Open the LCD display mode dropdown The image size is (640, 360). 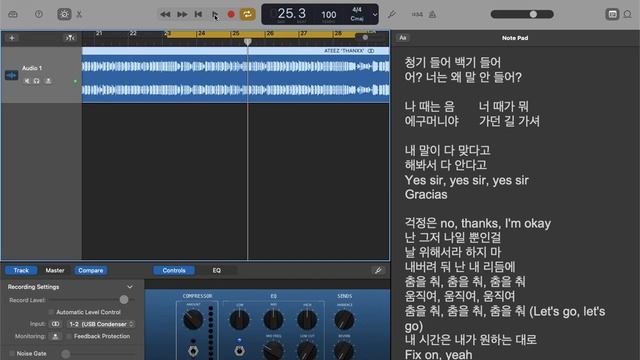pyautogui.click(x=375, y=15)
